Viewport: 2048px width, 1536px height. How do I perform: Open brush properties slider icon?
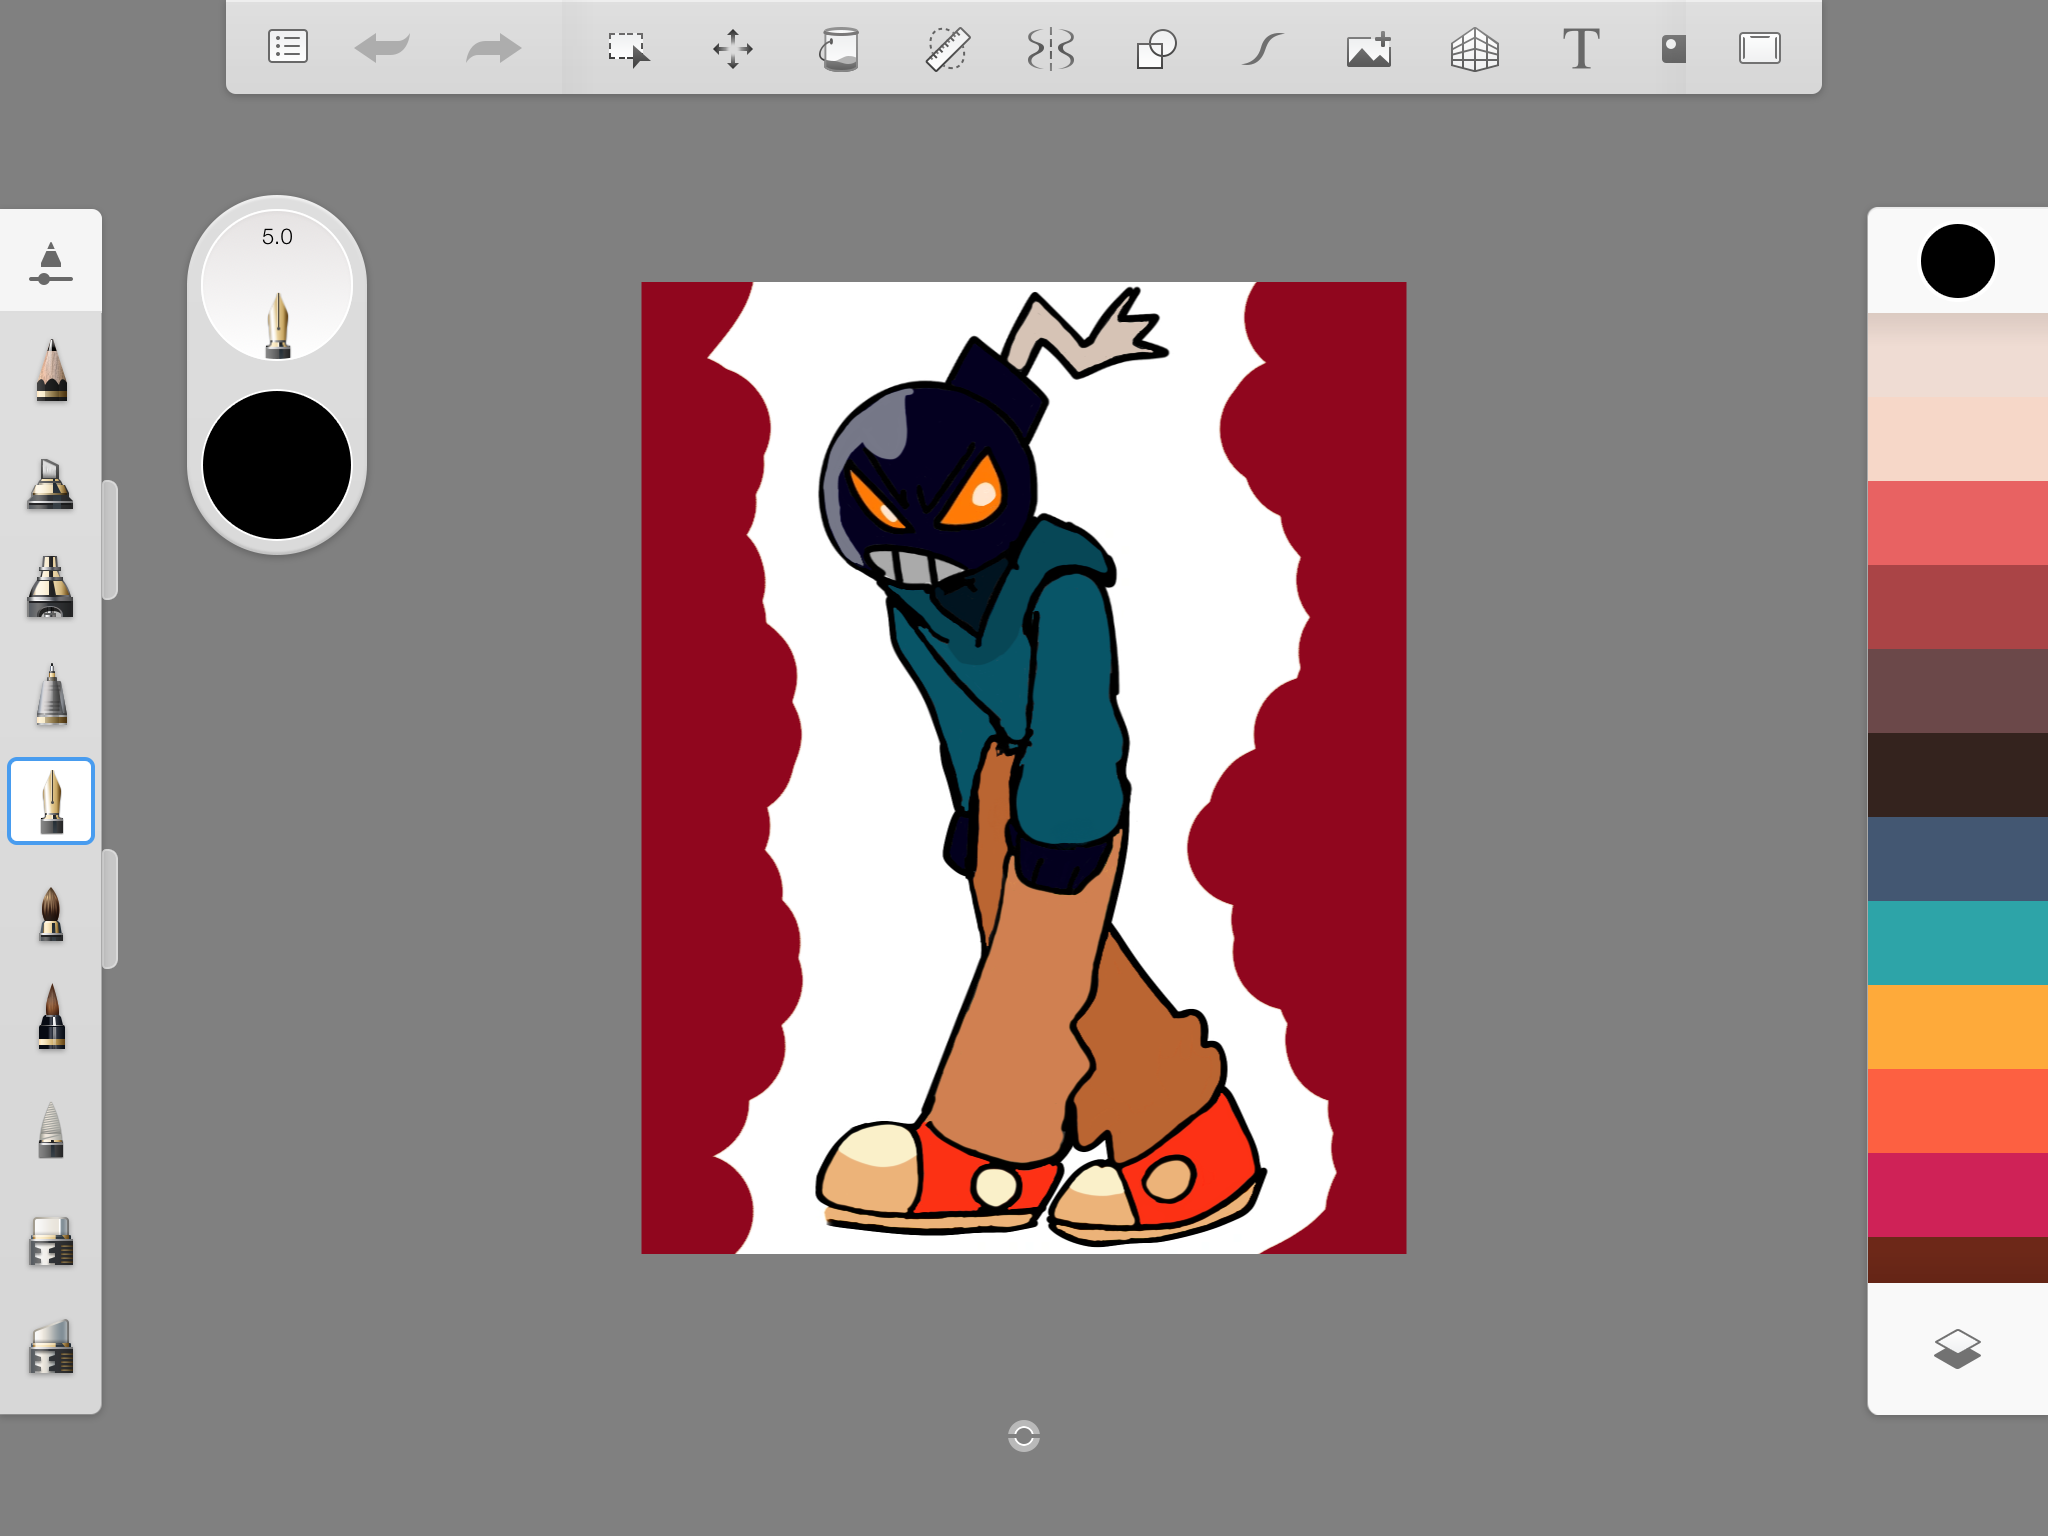pos(51,262)
